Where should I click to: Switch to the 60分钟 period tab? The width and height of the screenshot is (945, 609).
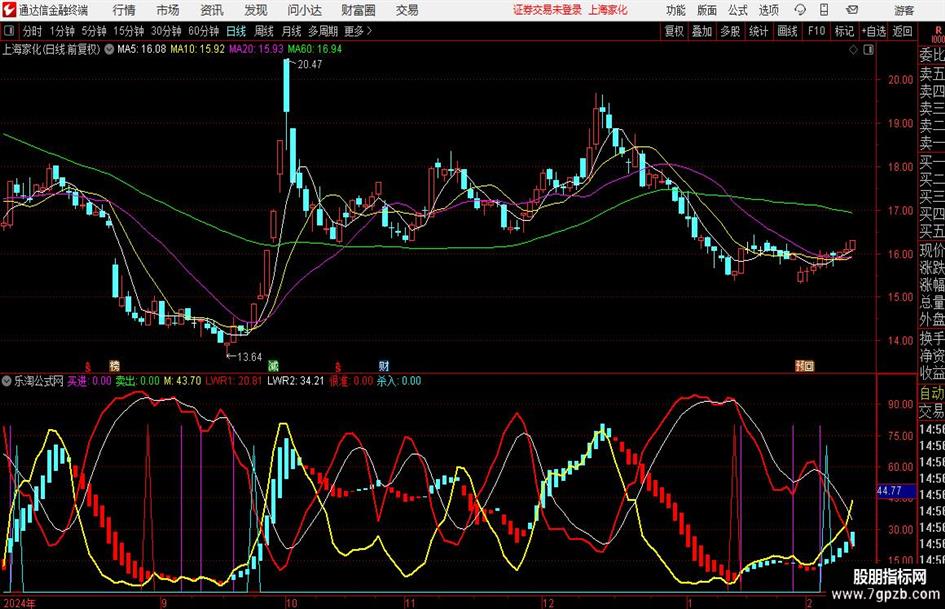(x=204, y=31)
